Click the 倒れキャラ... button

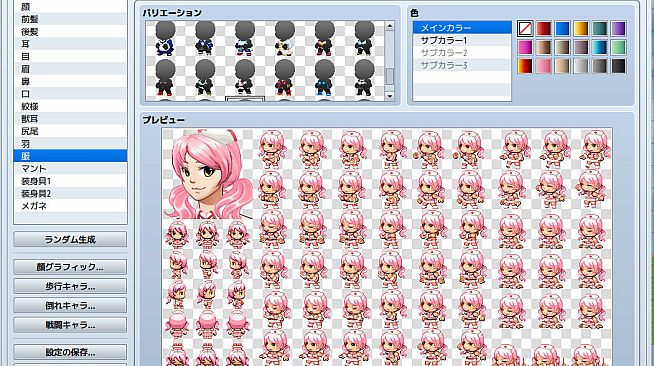click(x=70, y=306)
